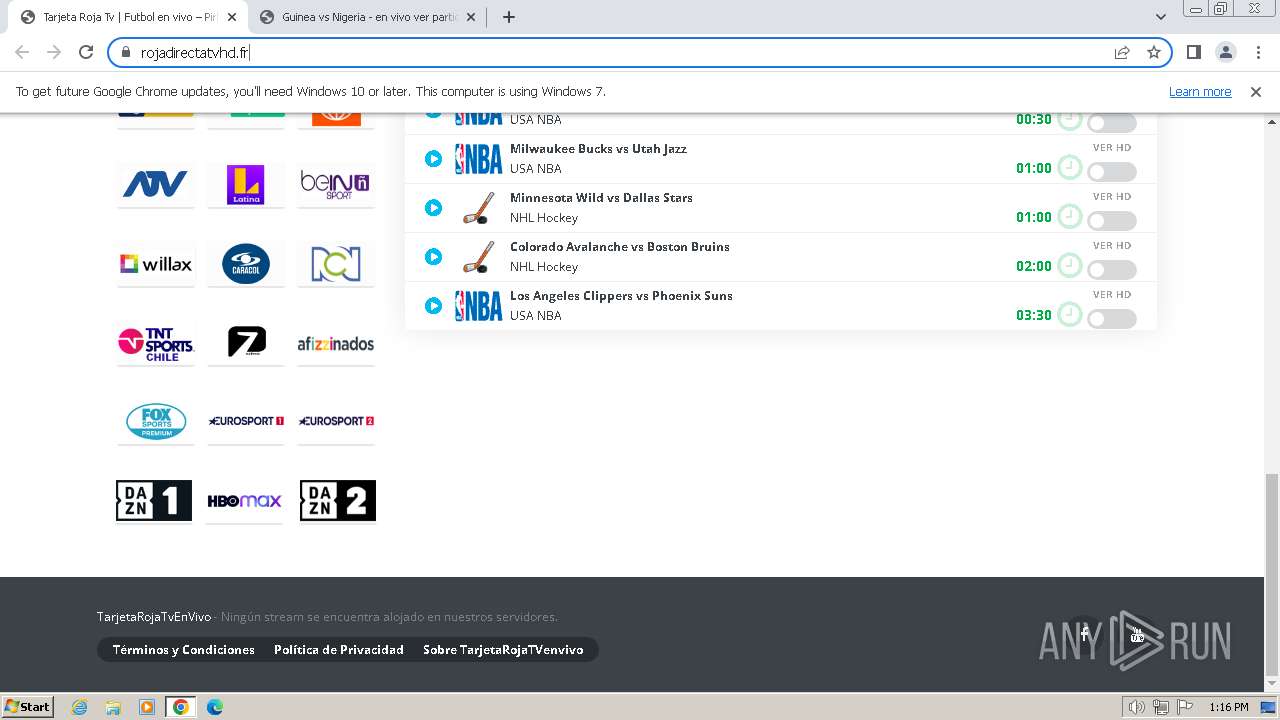Click the volume icon in system tray

(1137, 707)
